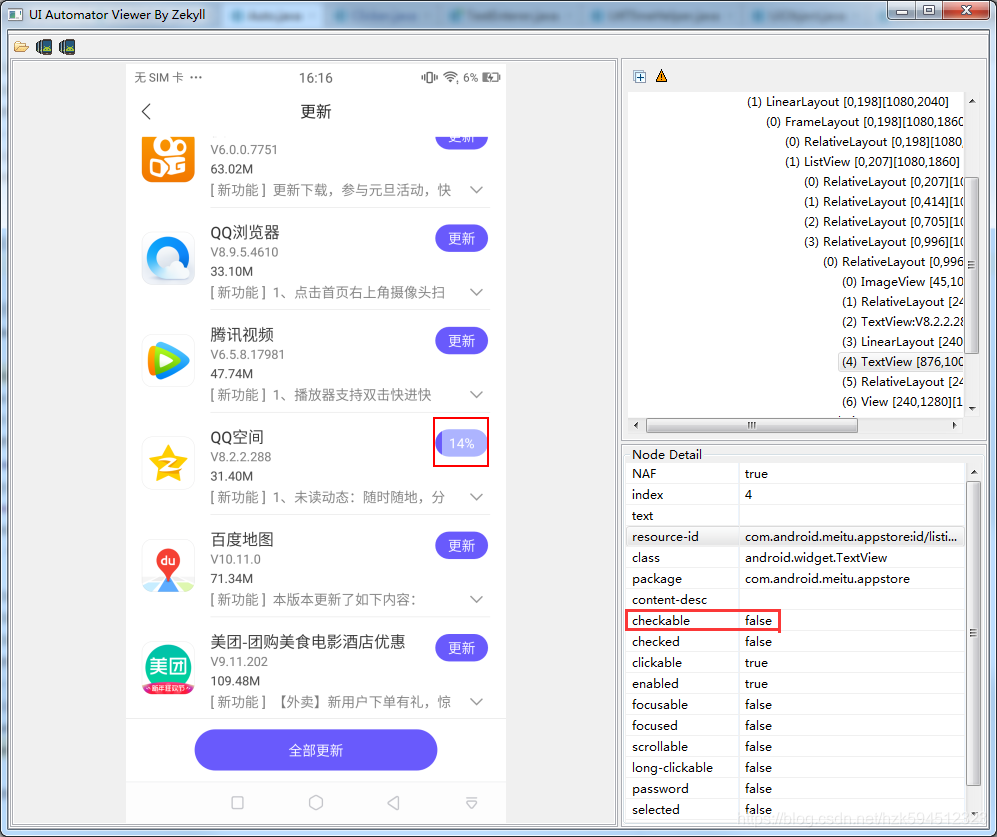
Task: Tap square recent-apps navigation icon
Action: click(x=238, y=803)
